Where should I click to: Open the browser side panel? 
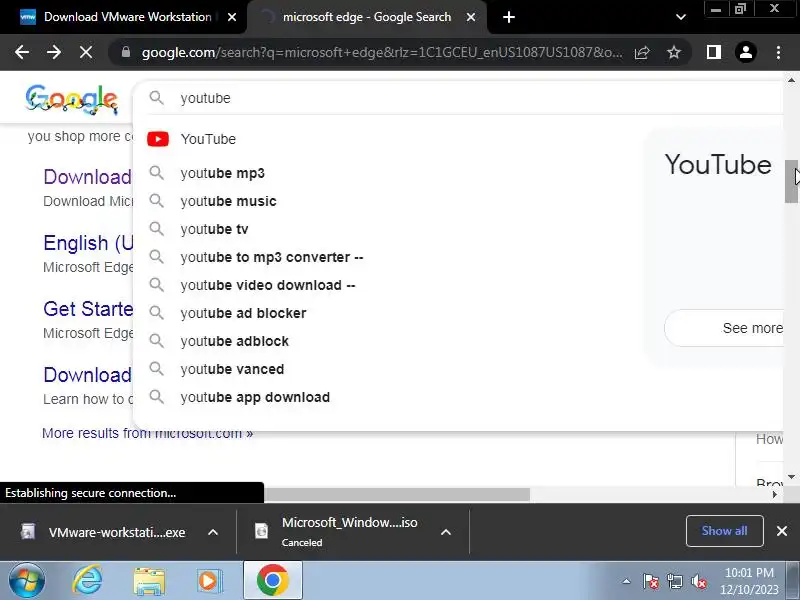pyautogui.click(x=714, y=52)
